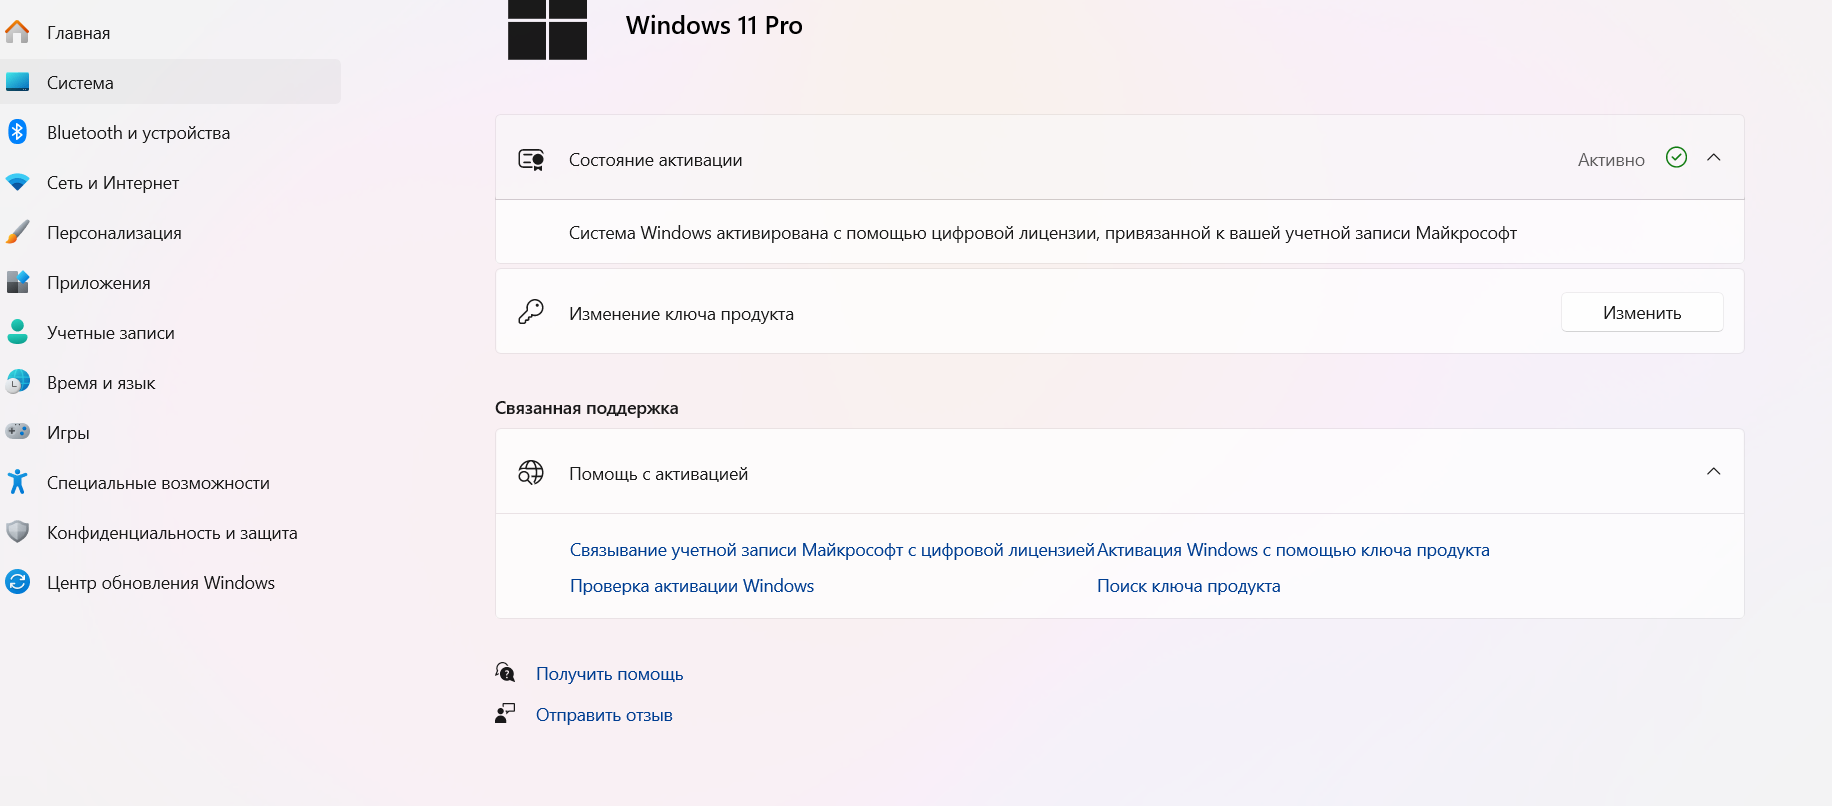Click the Apps sidebar icon
This screenshot has width=1832, height=806.
click(17, 282)
